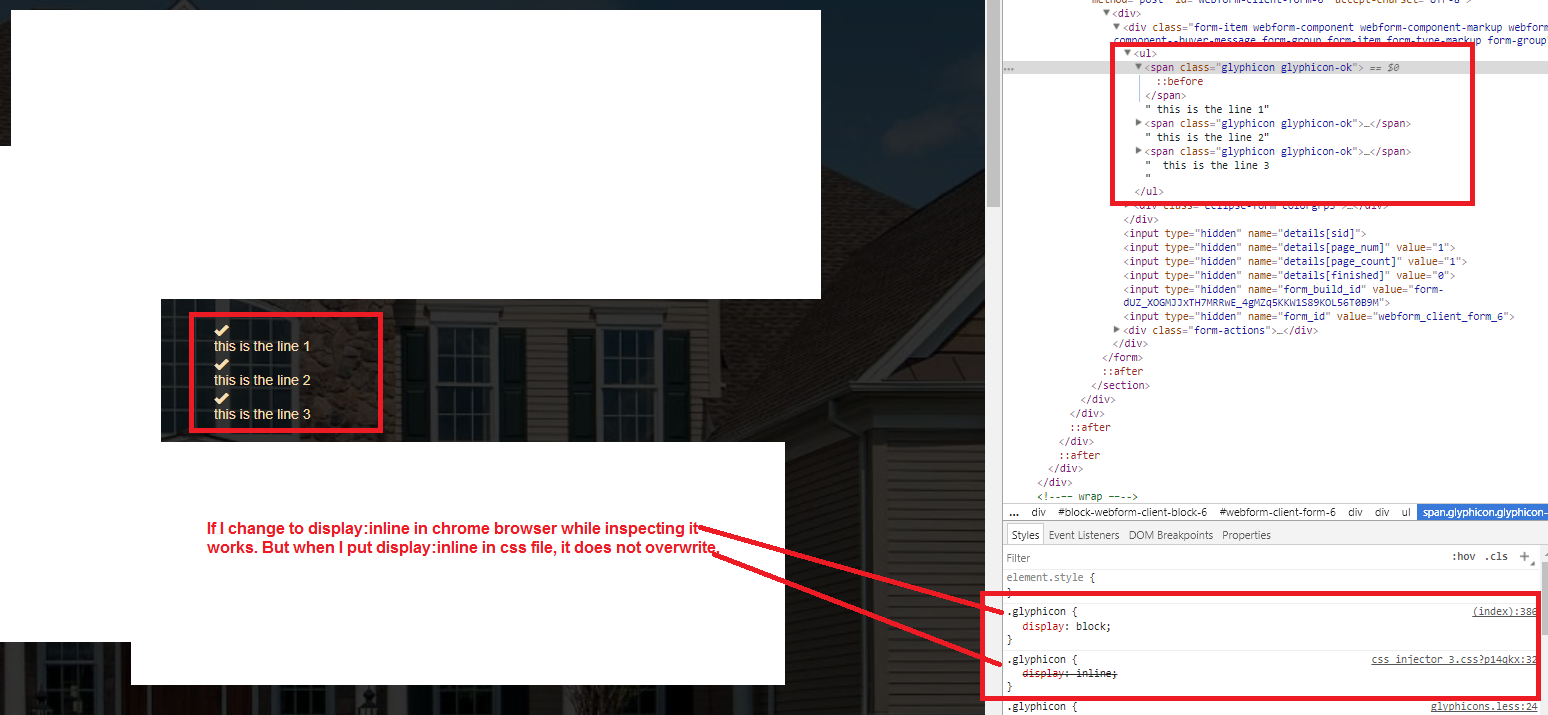The width and height of the screenshot is (1548, 715).
Task: Open the DOM Breakpoints tab
Action: tap(1170, 534)
